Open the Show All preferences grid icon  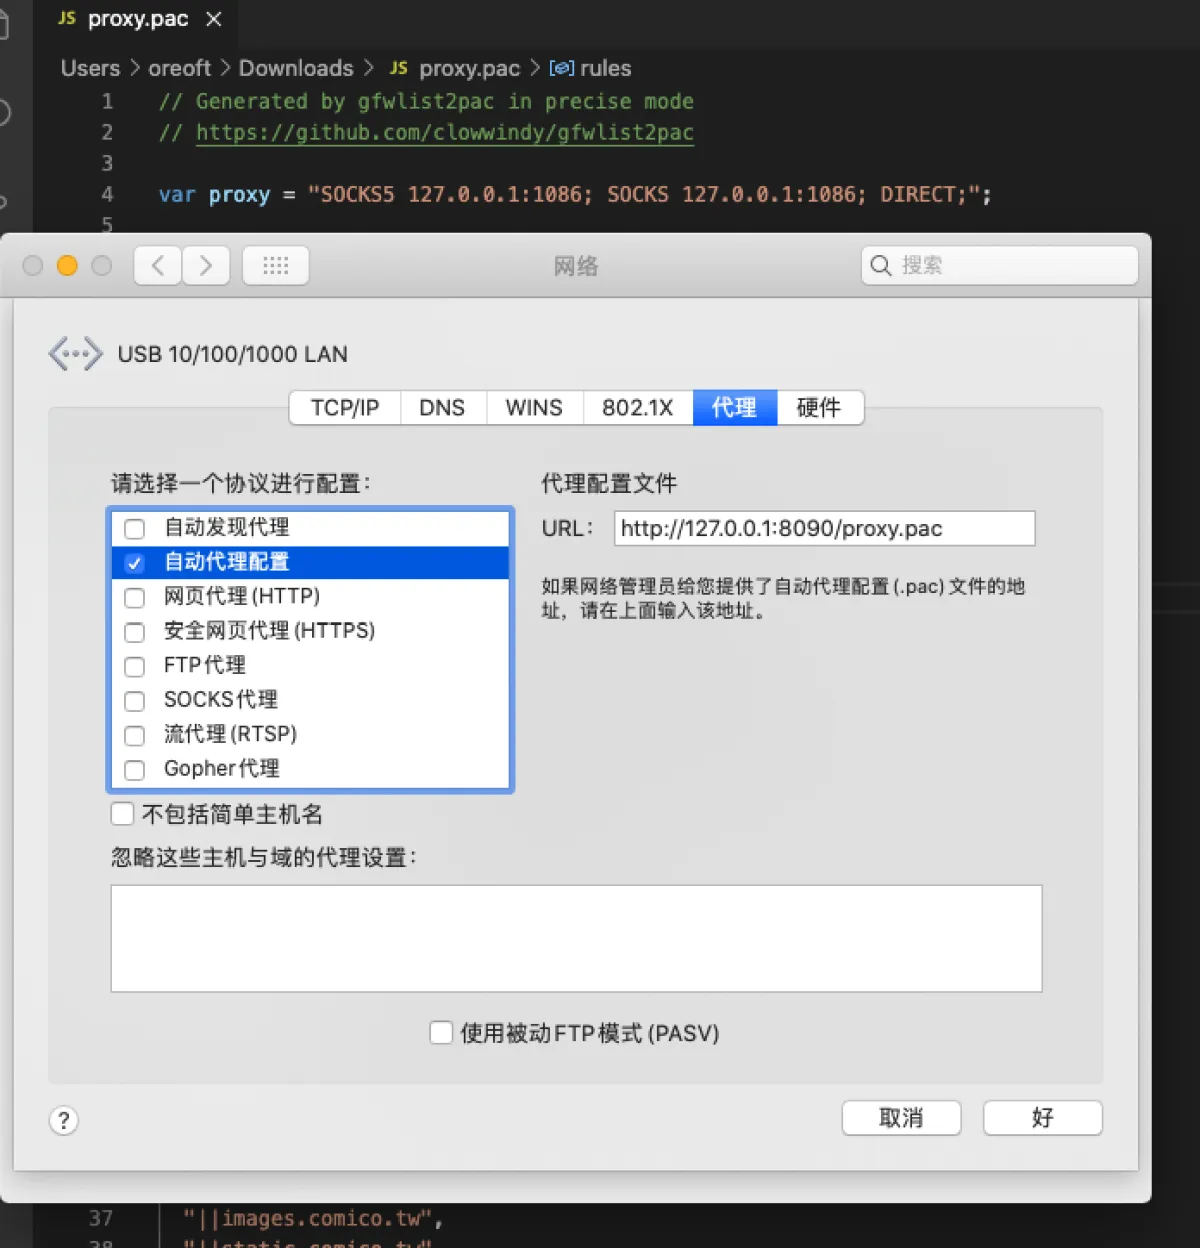tap(275, 265)
